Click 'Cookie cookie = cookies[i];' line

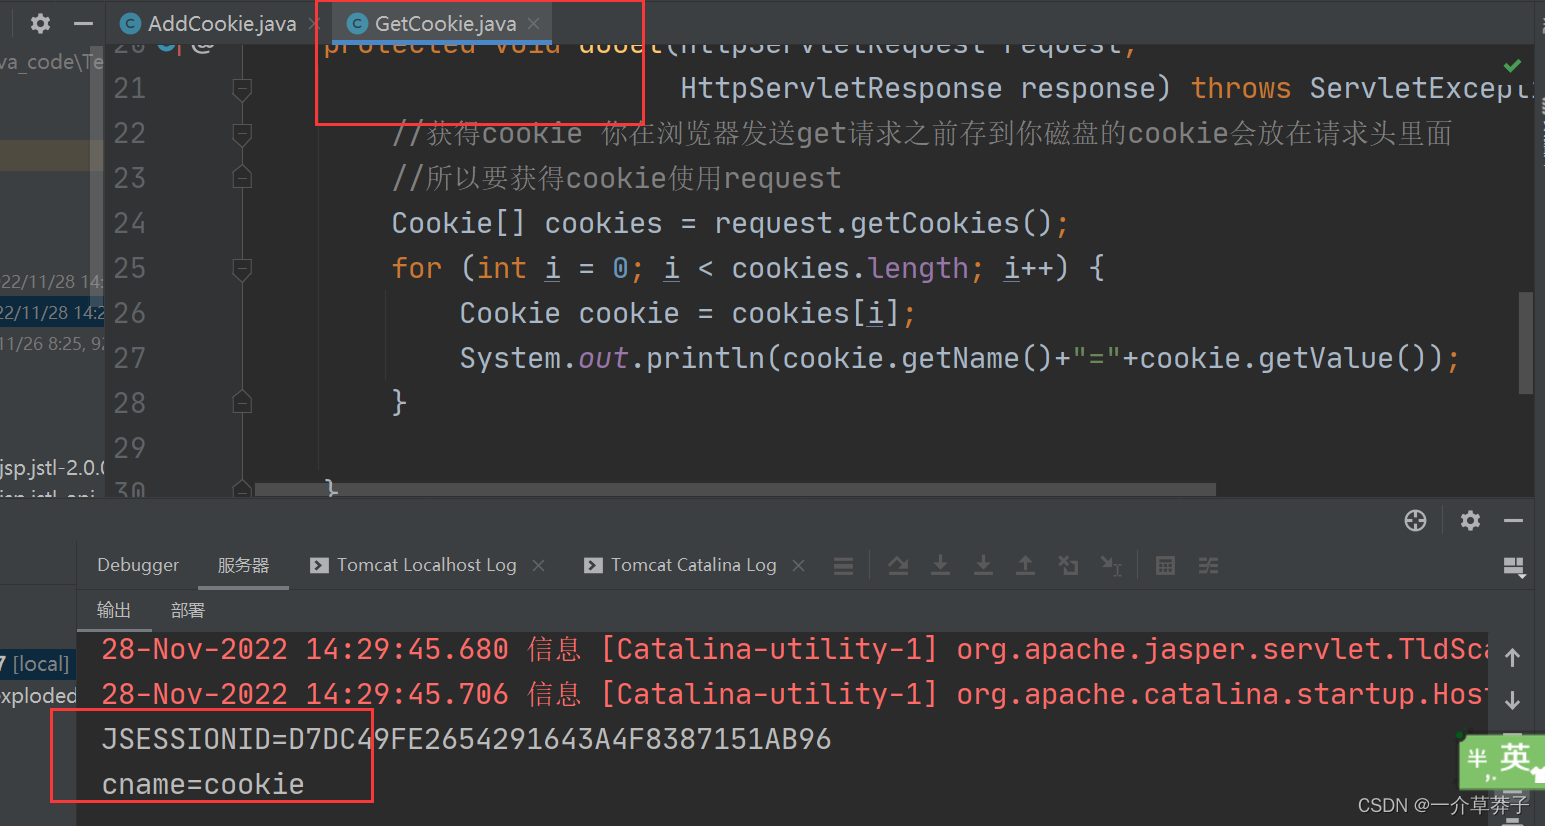coord(687,313)
